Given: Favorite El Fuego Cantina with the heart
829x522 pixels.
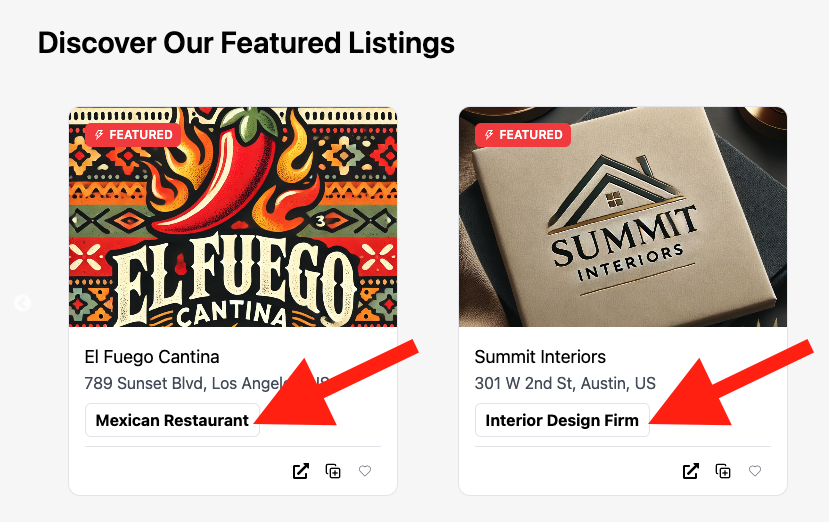Looking at the screenshot, I should coord(365,471).
